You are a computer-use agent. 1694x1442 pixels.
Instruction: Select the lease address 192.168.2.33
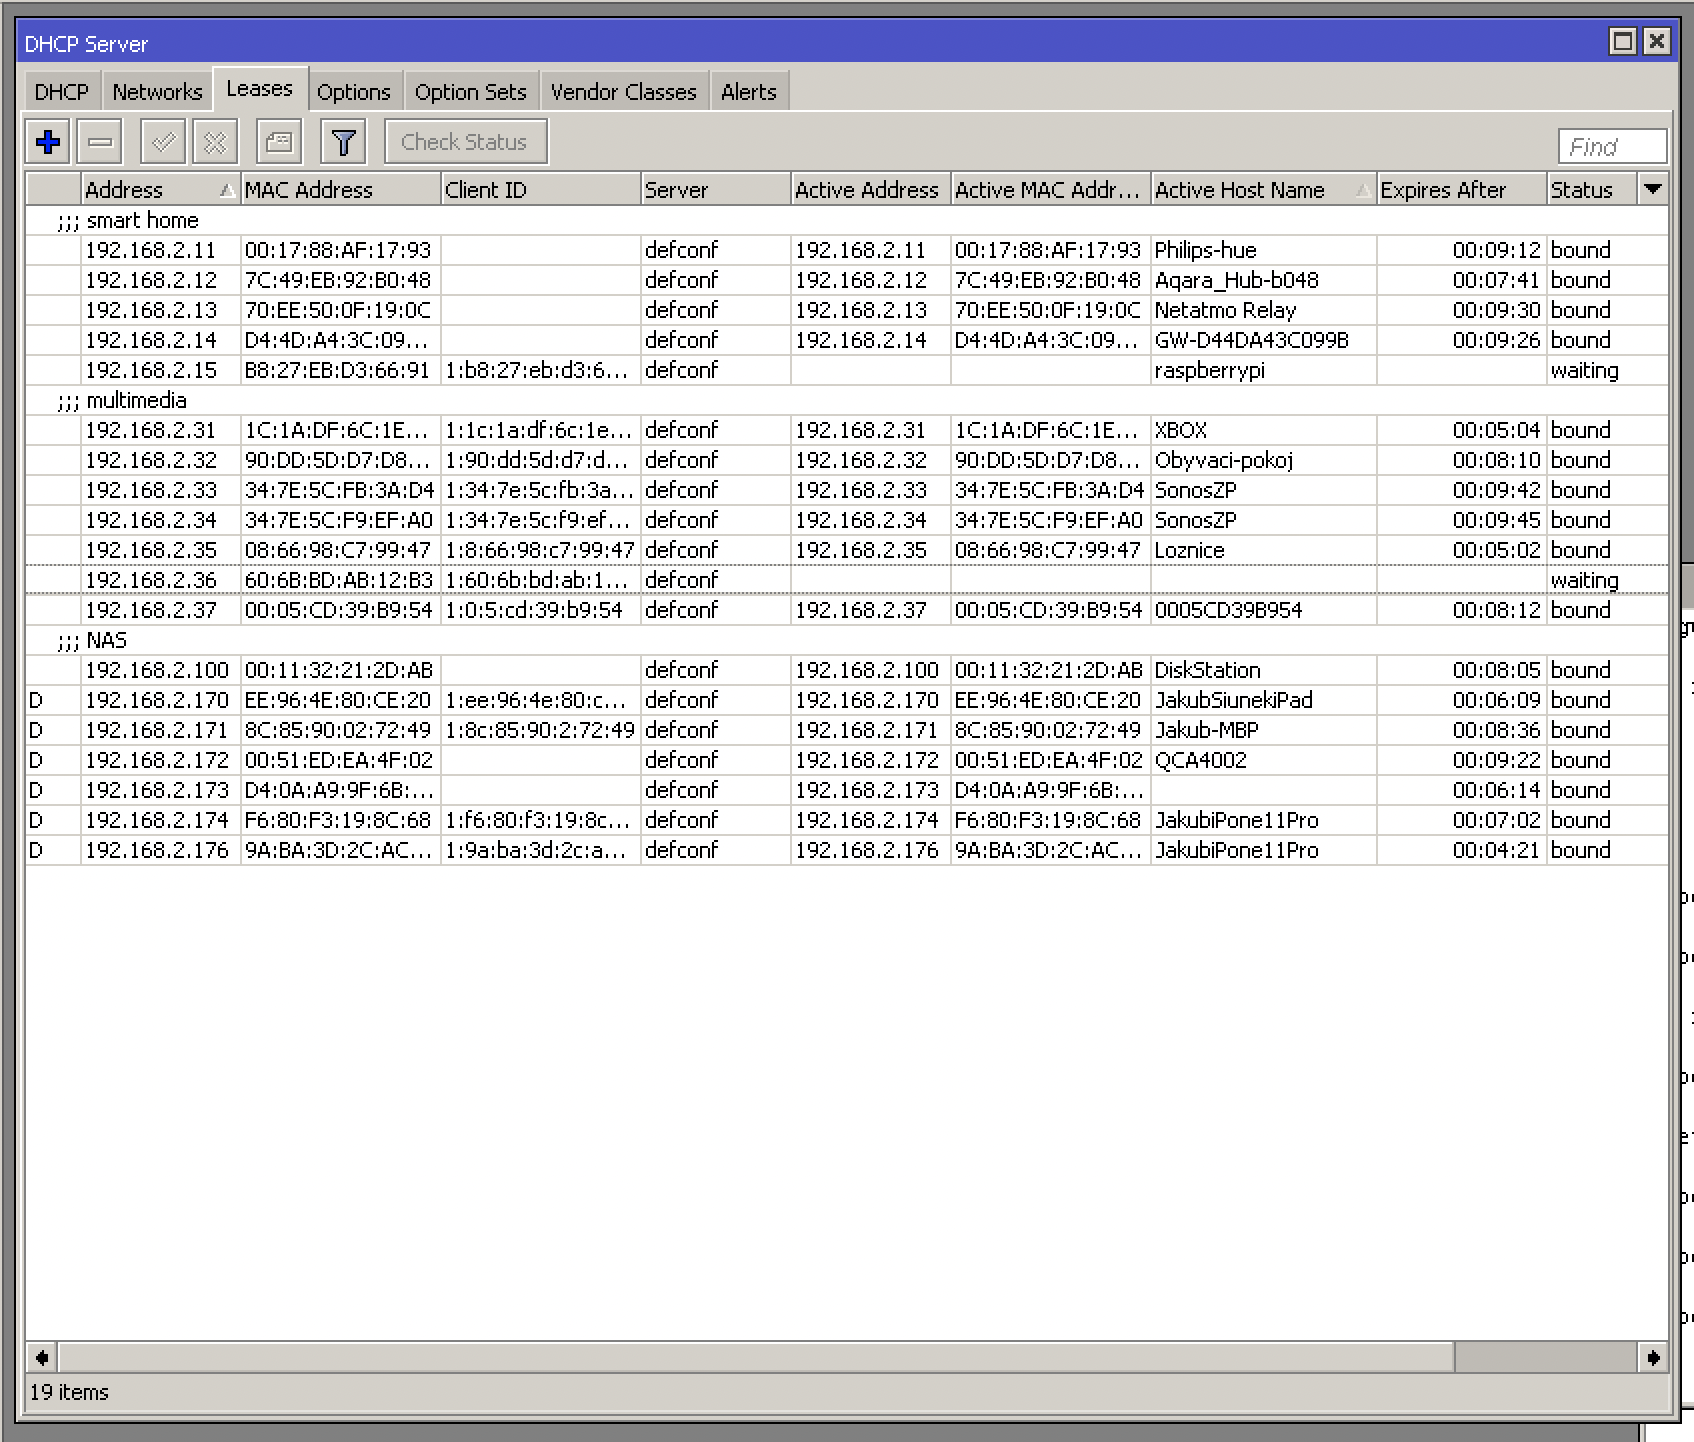click(150, 490)
